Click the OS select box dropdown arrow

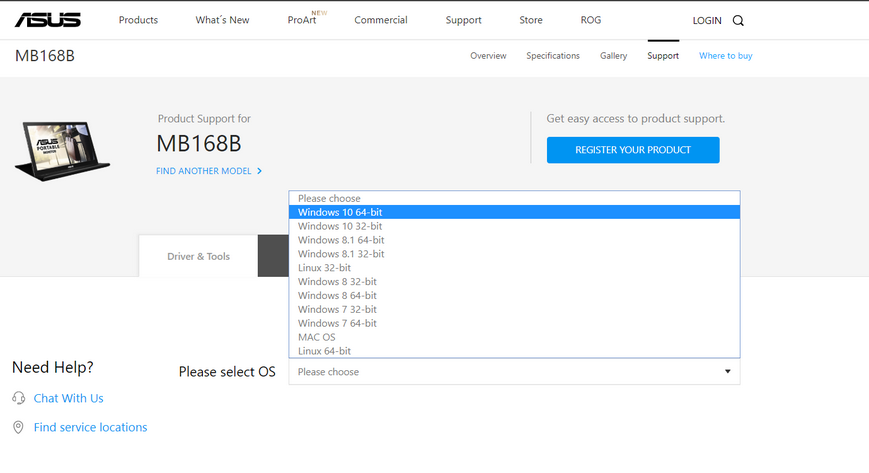click(728, 372)
